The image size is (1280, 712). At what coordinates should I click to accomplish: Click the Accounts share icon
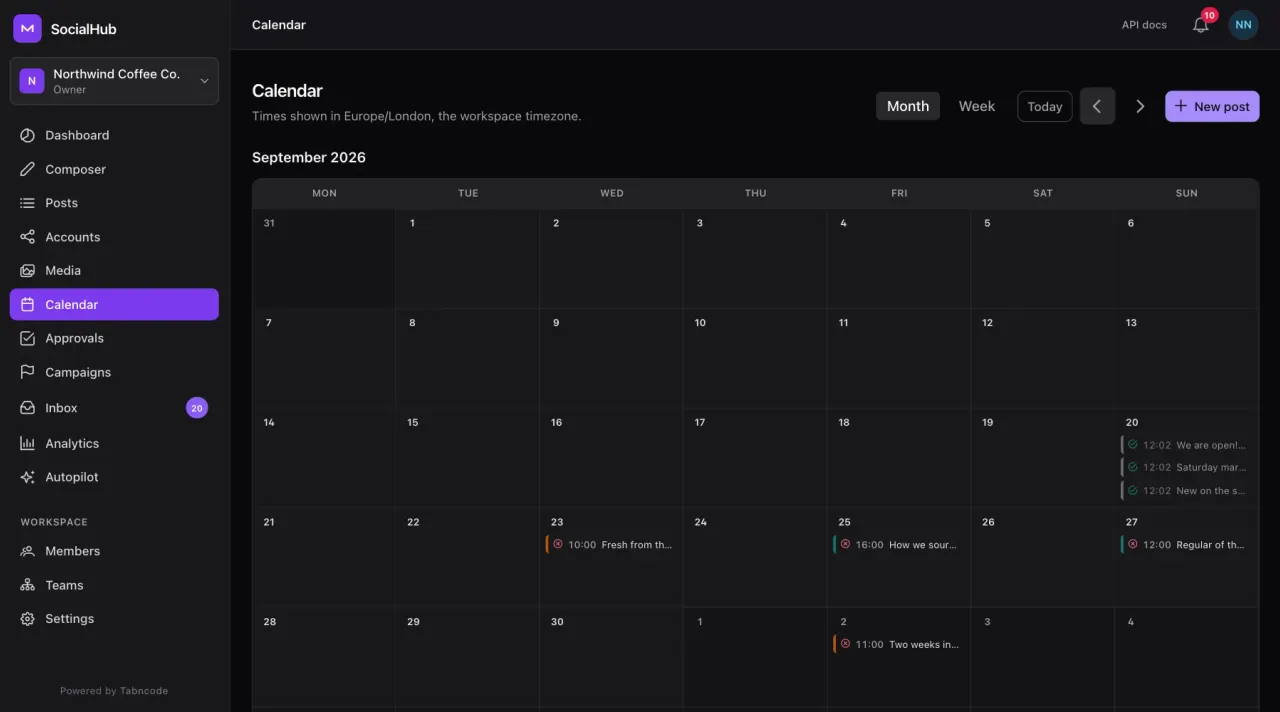[27, 237]
